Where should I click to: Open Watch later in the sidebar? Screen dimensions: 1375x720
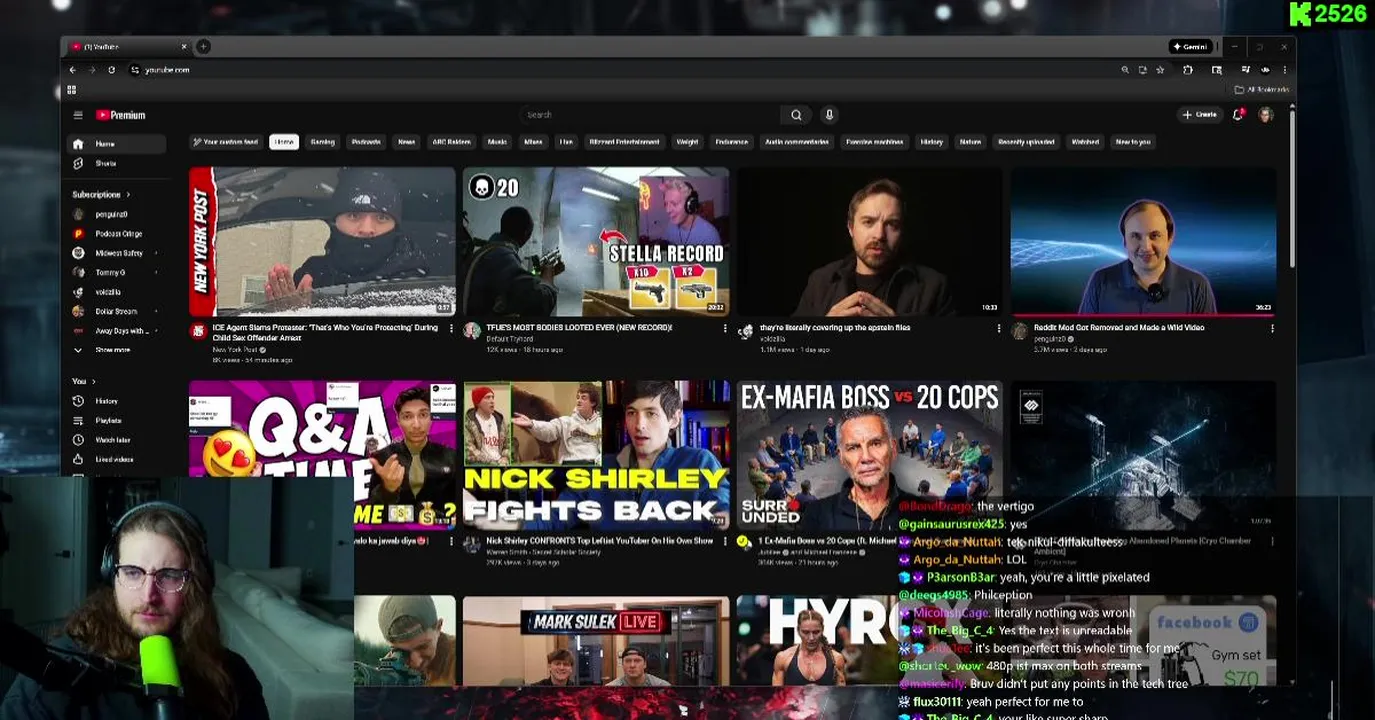point(115,440)
